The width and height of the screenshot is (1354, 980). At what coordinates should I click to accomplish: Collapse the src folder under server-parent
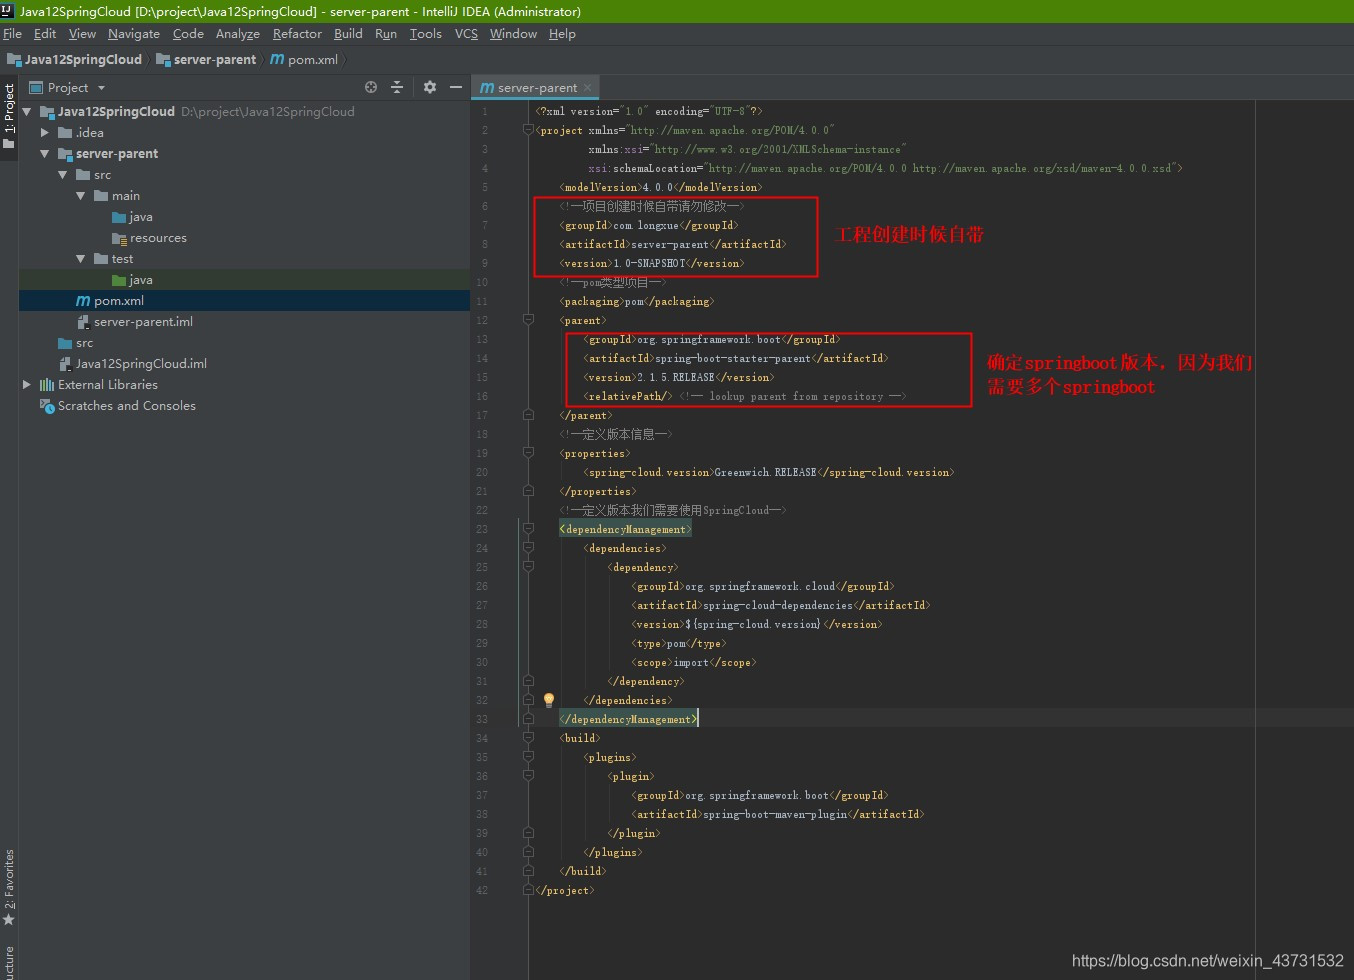[x=63, y=175]
